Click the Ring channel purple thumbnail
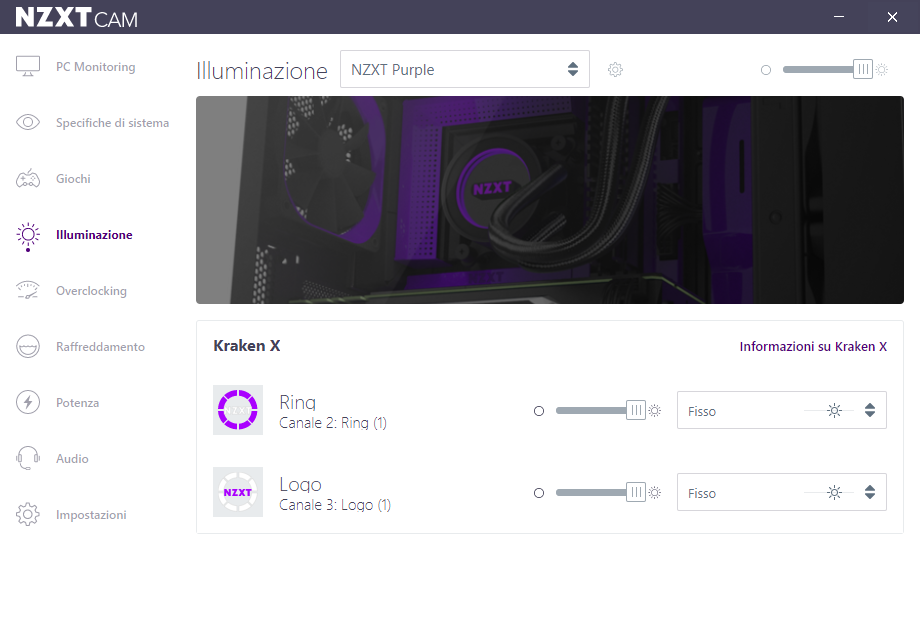The image size is (920, 640). click(238, 410)
